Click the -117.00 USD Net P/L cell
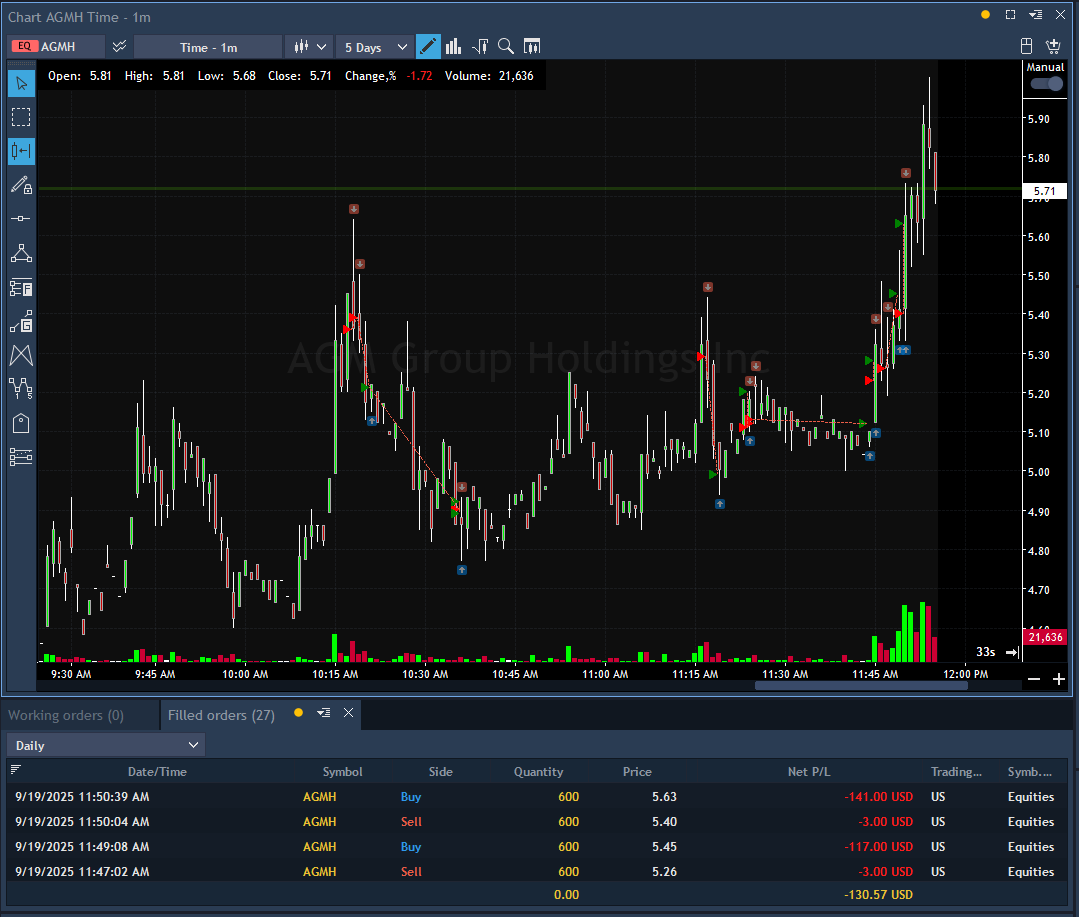Screen dimensions: 1079x917 tap(878, 847)
